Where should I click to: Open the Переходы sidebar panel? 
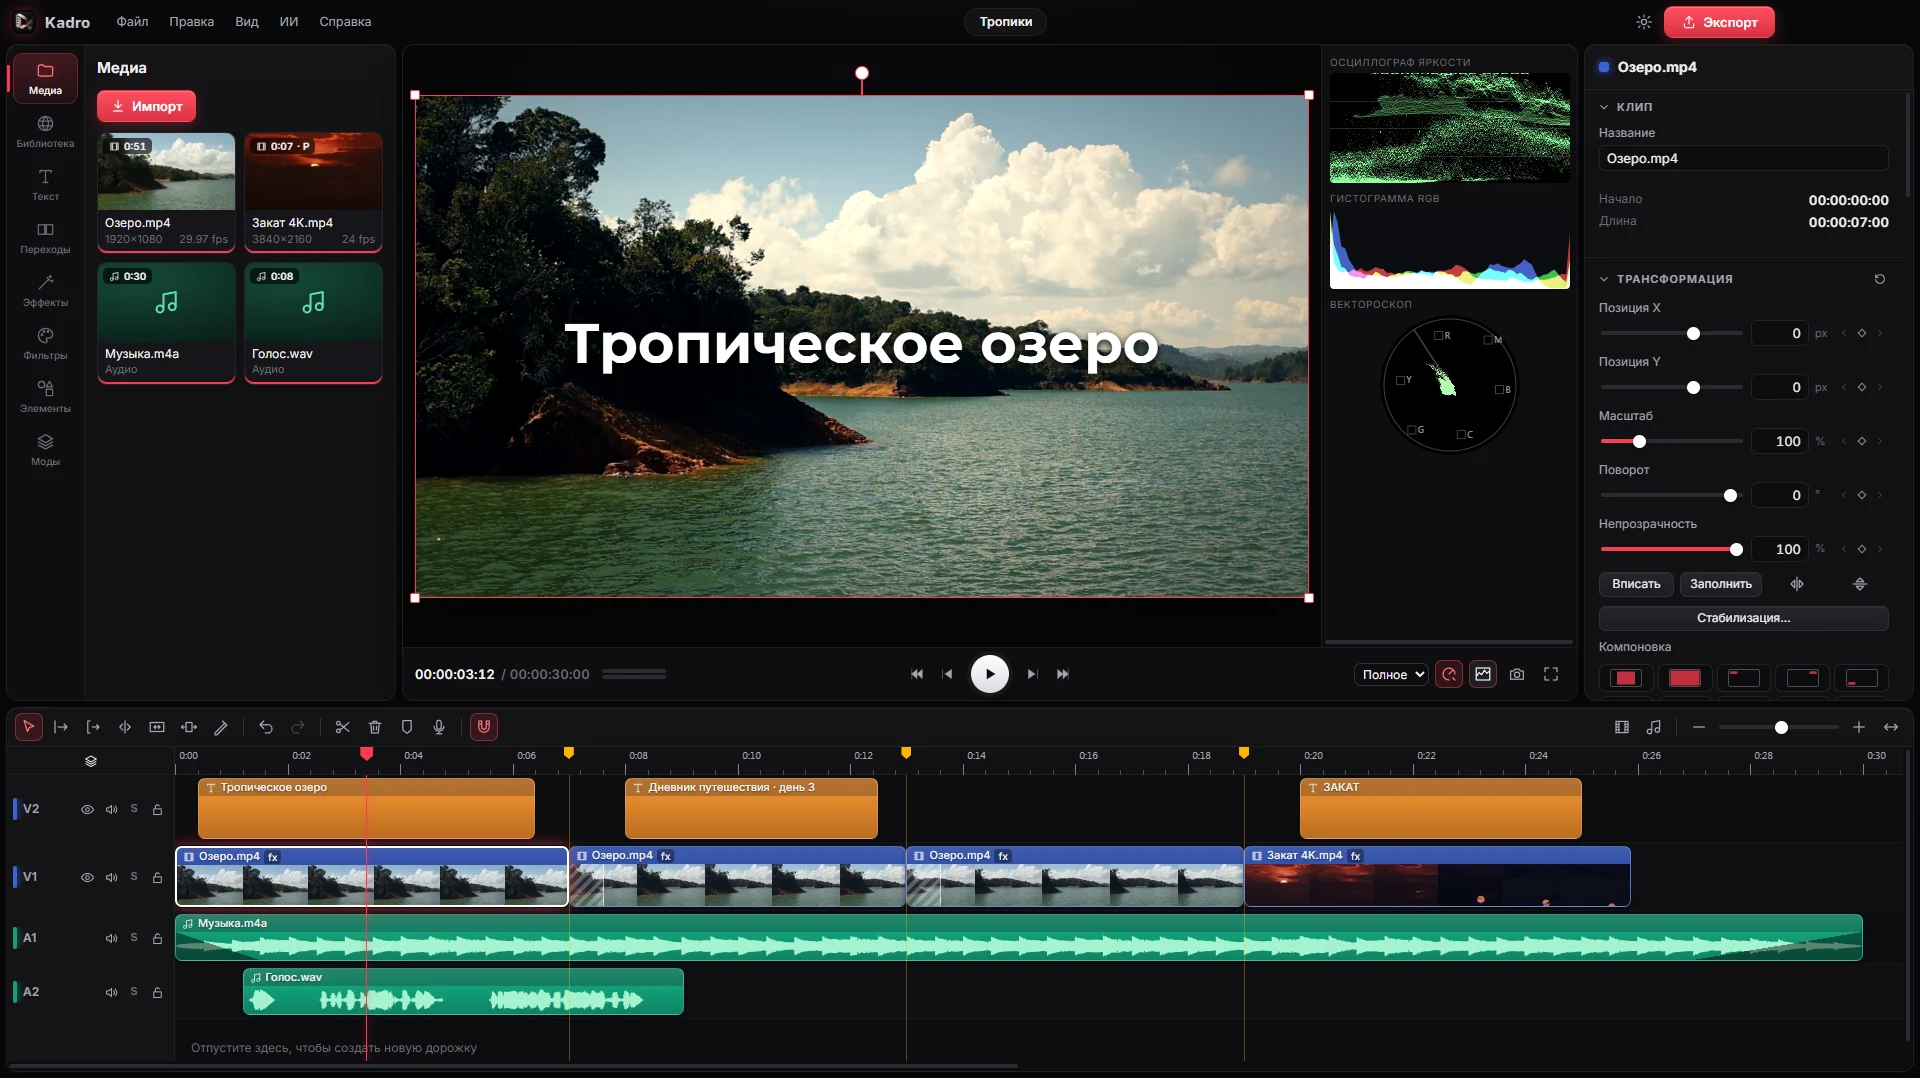coord(45,237)
